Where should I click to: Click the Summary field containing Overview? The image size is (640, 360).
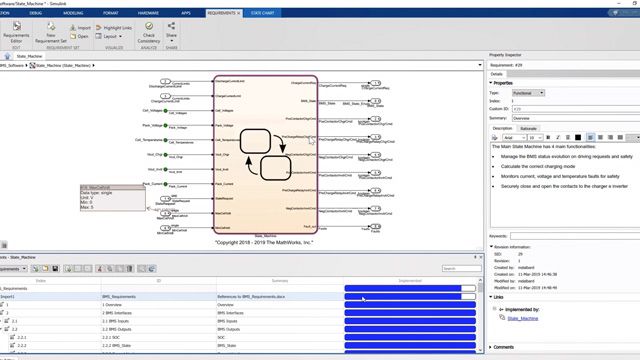pyautogui.click(x=576, y=118)
